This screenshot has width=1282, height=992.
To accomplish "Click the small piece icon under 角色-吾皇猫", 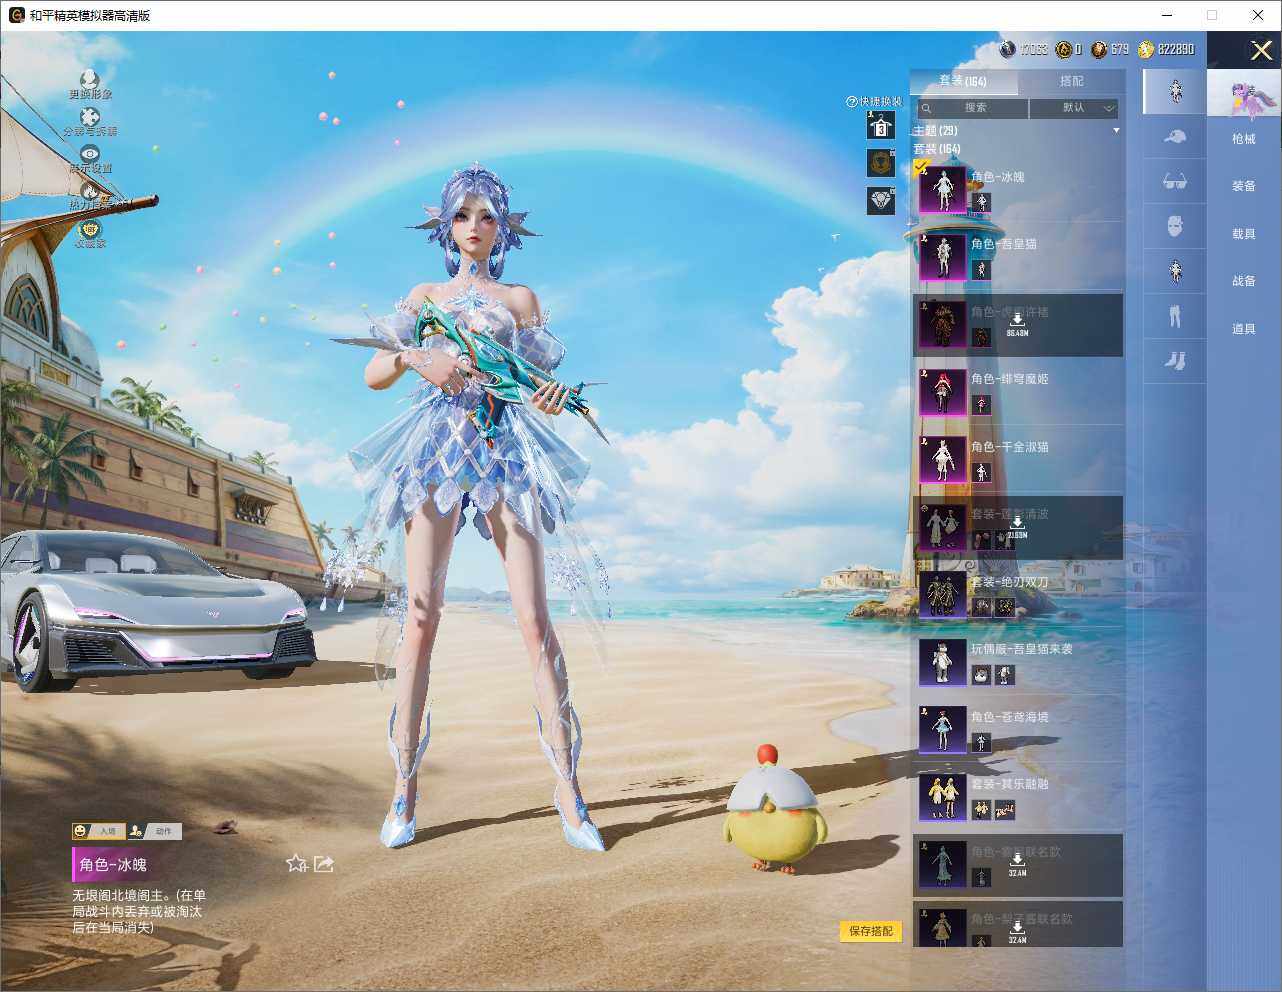I will [x=981, y=270].
